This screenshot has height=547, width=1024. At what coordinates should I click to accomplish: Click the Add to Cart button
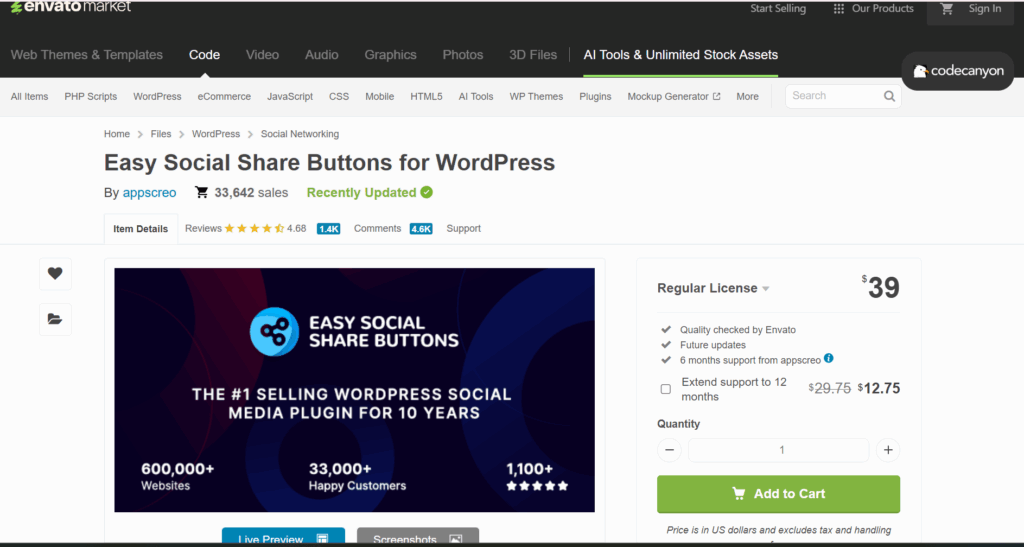(778, 494)
